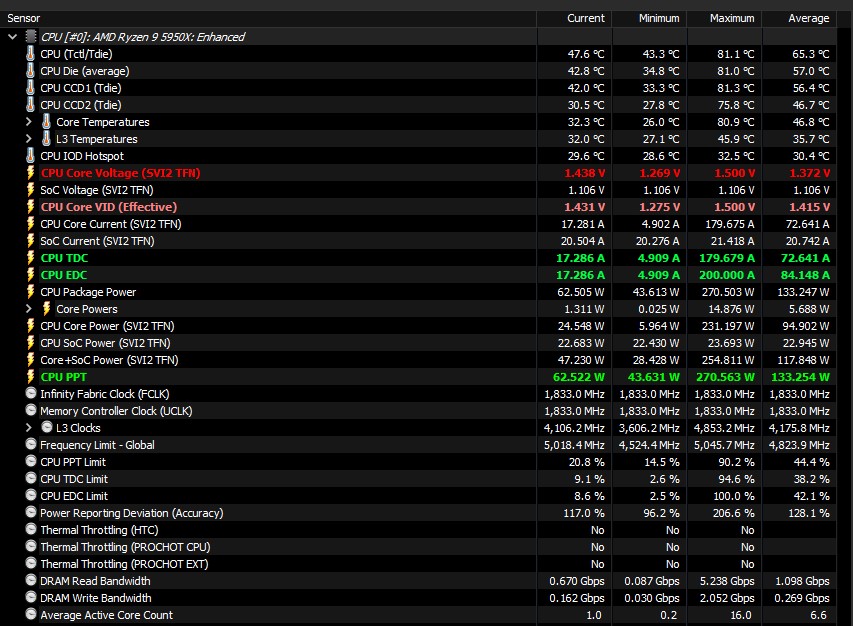The width and height of the screenshot is (853, 626).
Task: Click the icon for Thermal Throttling (PROCHOT CPU)
Action: pos(31,546)
